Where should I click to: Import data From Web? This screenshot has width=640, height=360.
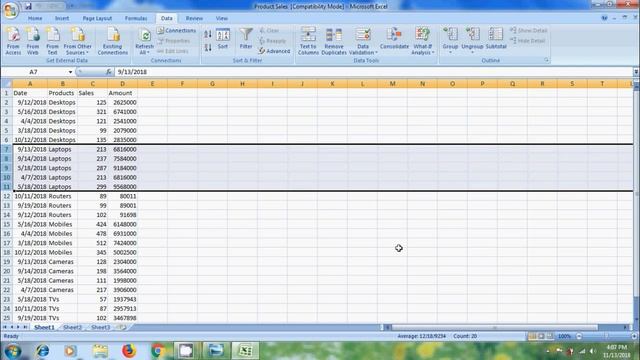click(x=33, y=41)
